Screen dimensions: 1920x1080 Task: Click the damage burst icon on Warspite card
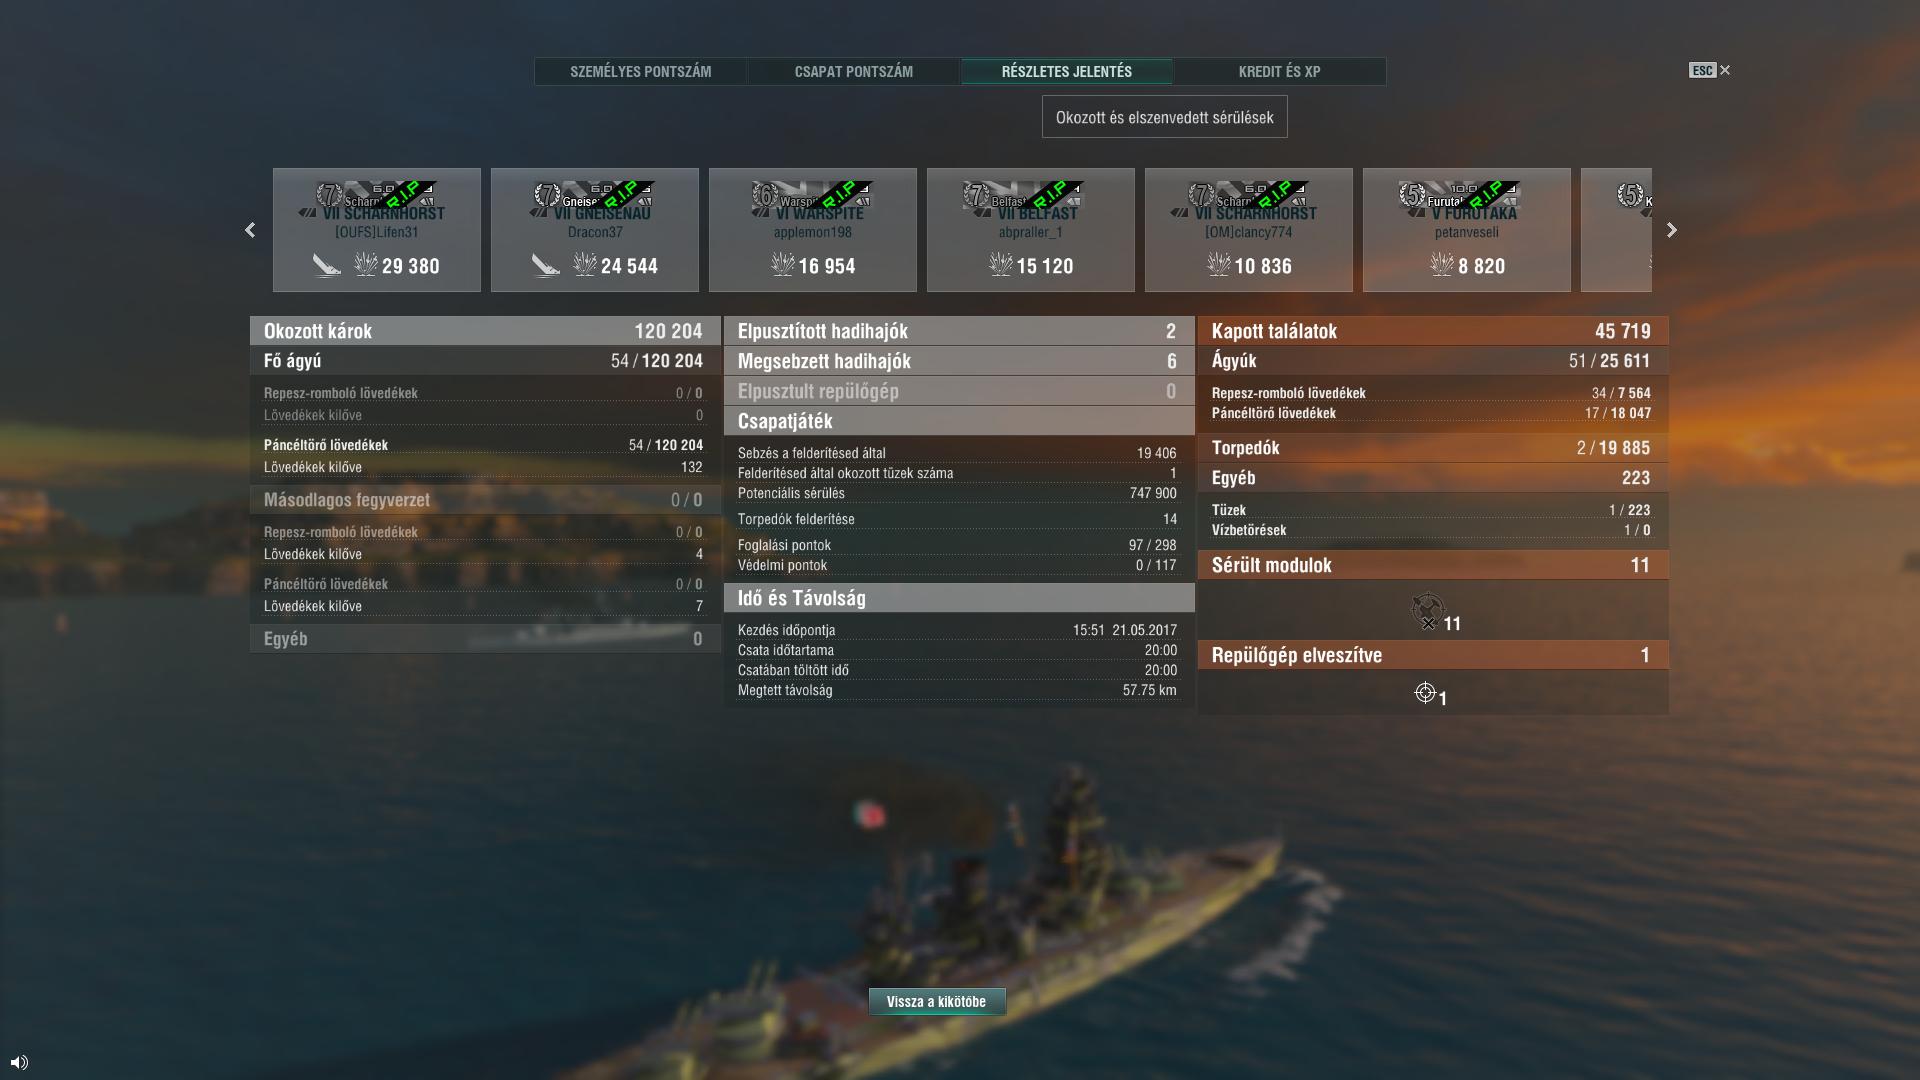783,265
